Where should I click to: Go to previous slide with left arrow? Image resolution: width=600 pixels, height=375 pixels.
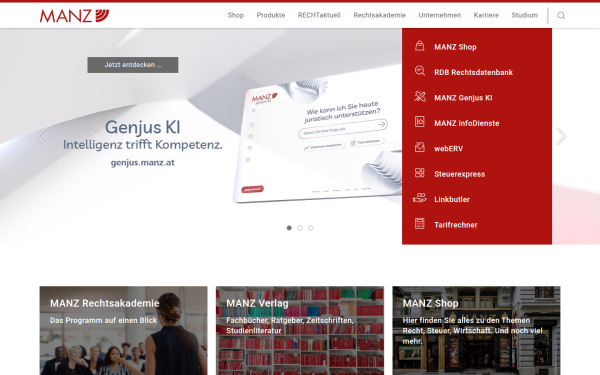click(x=42, y=136)
